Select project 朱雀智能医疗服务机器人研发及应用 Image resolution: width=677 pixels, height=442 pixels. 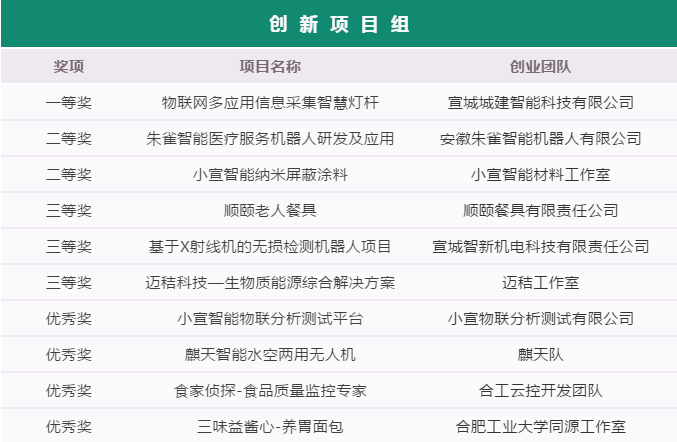click(x=270, y=139)
